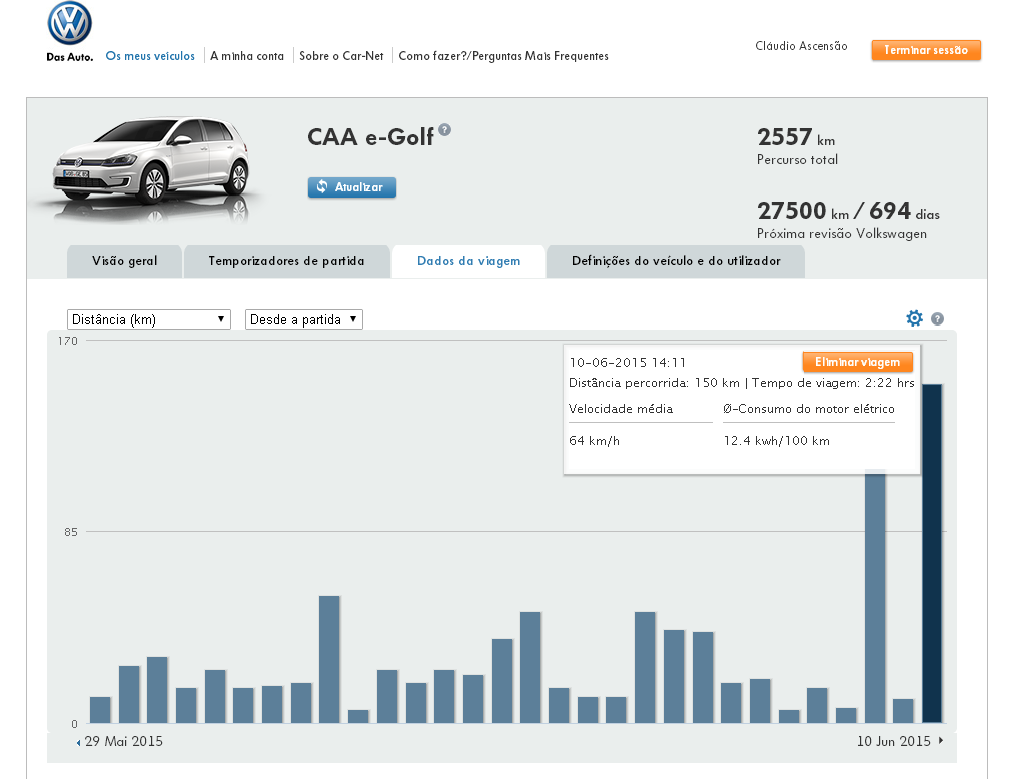Click the CAA e-Golf vehicle title
Image resolution: width=1022 pixels, height=779 pixels.
[x=370, y=137]
